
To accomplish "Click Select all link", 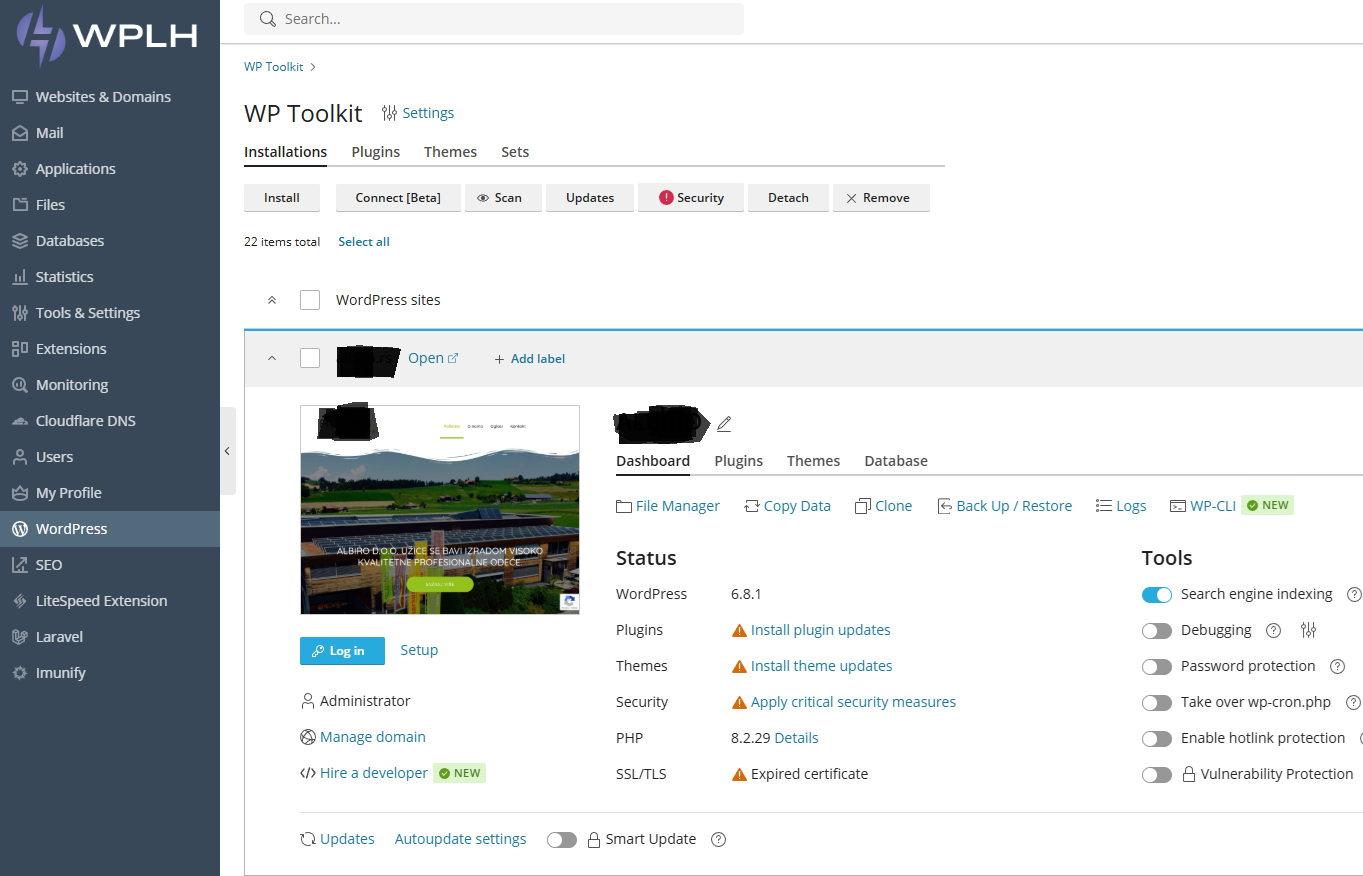I will pos(364,242).
